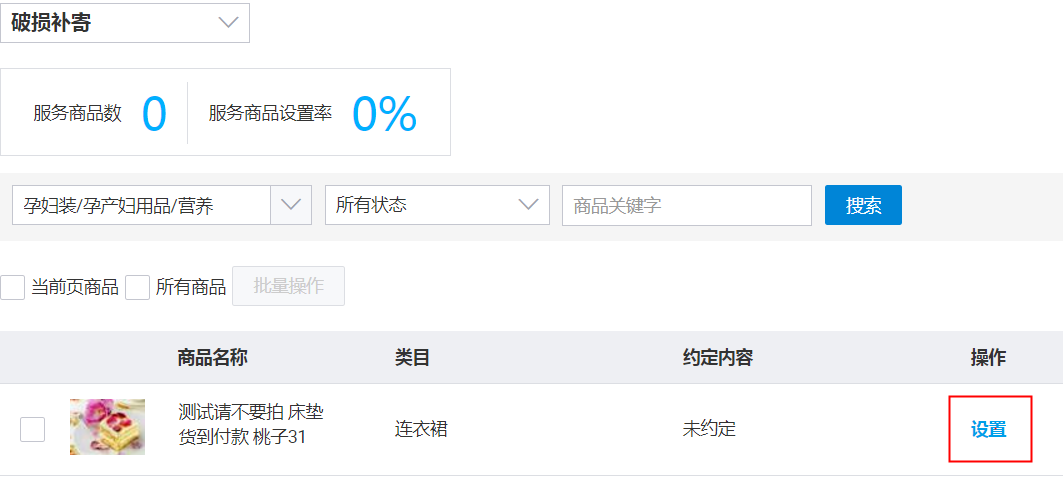Click the 批量操作 batch button
The height and width of the screenshot is (483, 1063).
[x=288, y=286]
